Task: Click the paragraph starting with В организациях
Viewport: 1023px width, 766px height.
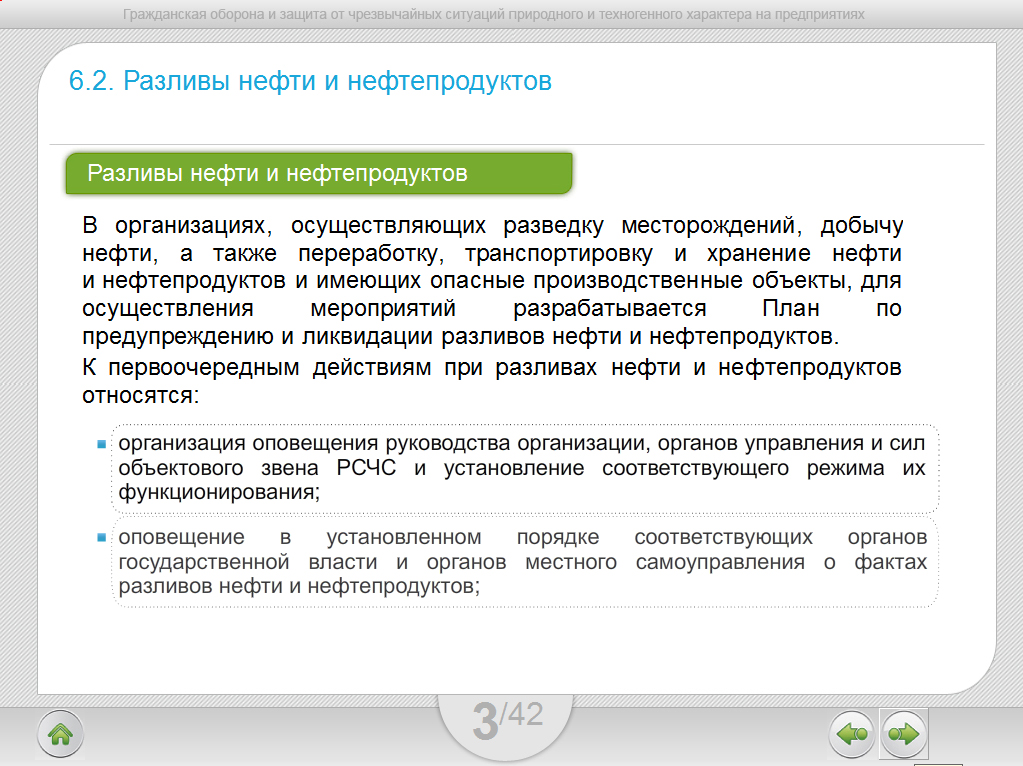Action: (491, 279)
